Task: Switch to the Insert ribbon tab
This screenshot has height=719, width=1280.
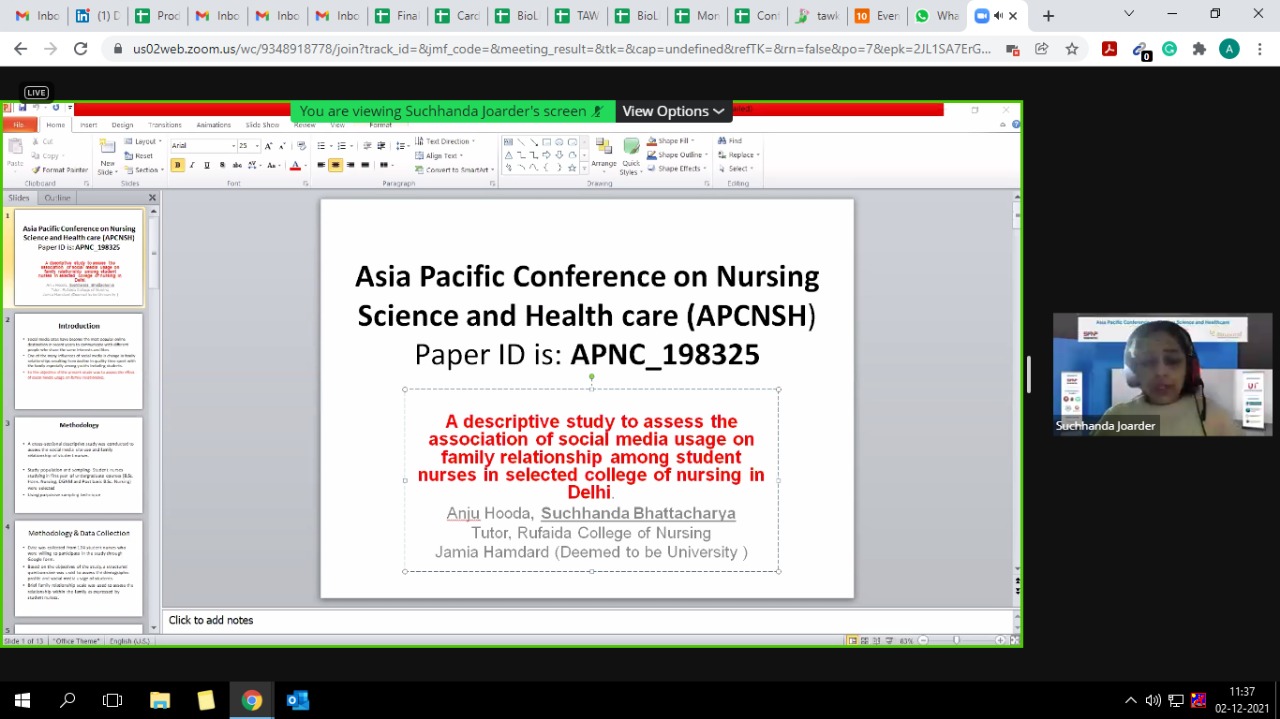Action: [x=89, y=125]
